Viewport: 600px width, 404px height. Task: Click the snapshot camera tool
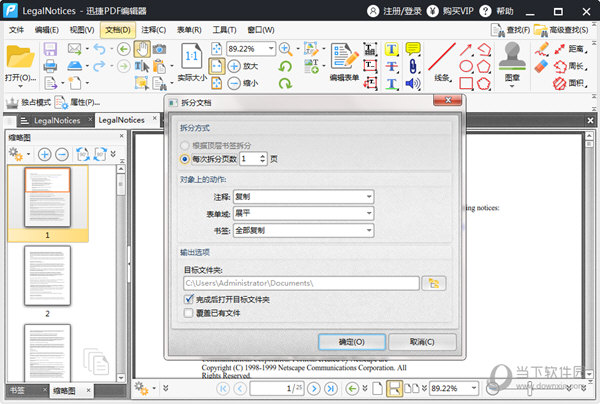[x=160, y=49]
